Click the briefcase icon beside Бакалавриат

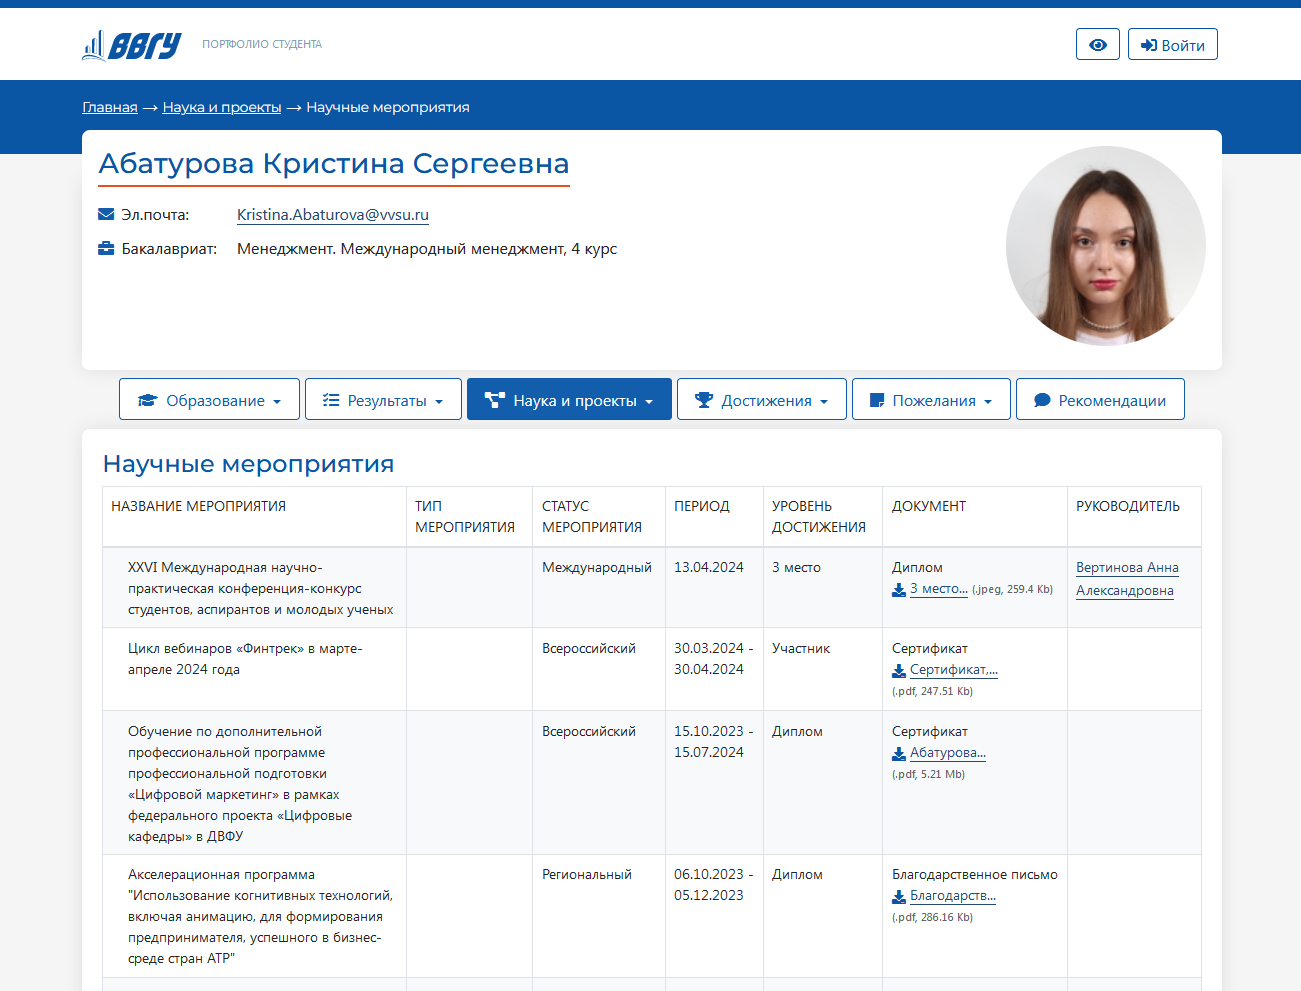pos(106,248)
